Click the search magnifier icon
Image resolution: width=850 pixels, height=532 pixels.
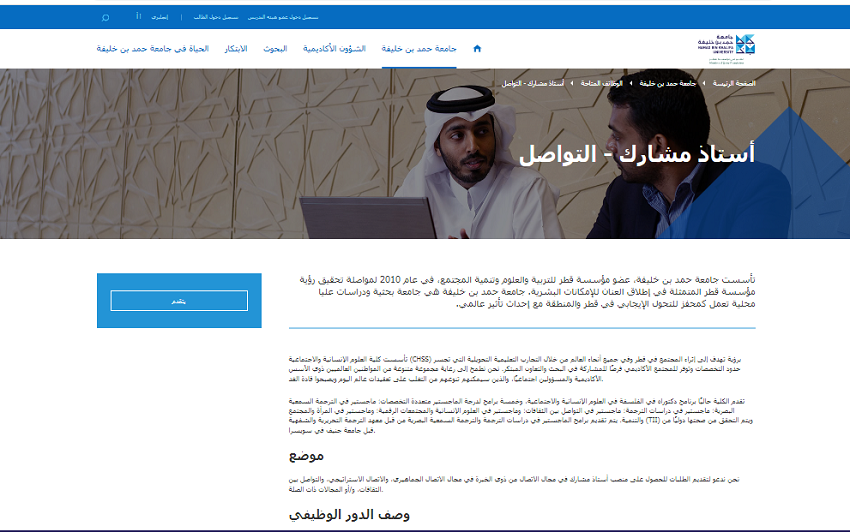(106, 18)
